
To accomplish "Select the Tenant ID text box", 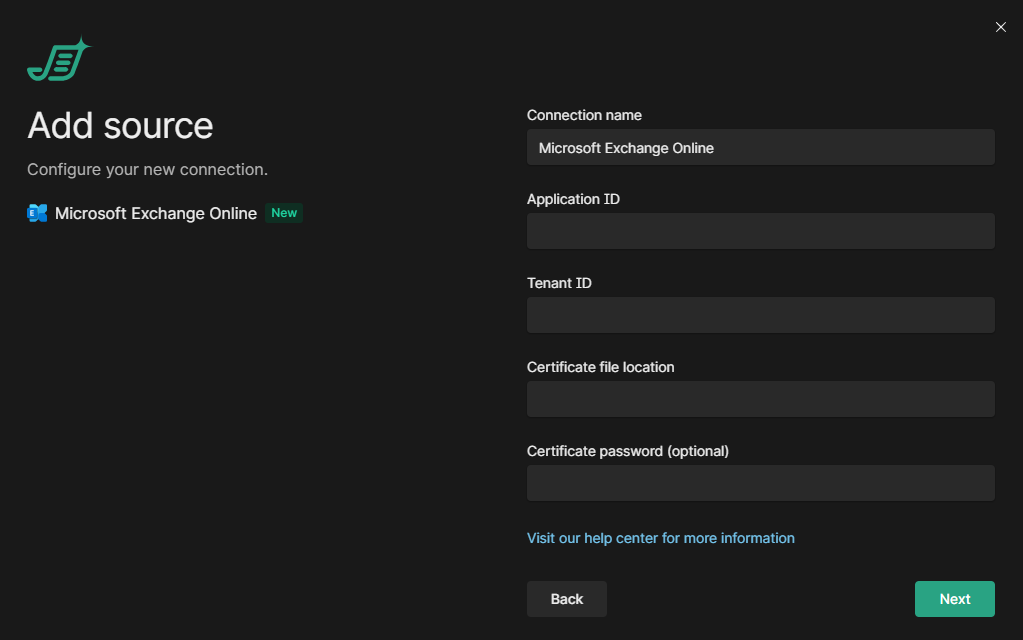I will 760,315.
